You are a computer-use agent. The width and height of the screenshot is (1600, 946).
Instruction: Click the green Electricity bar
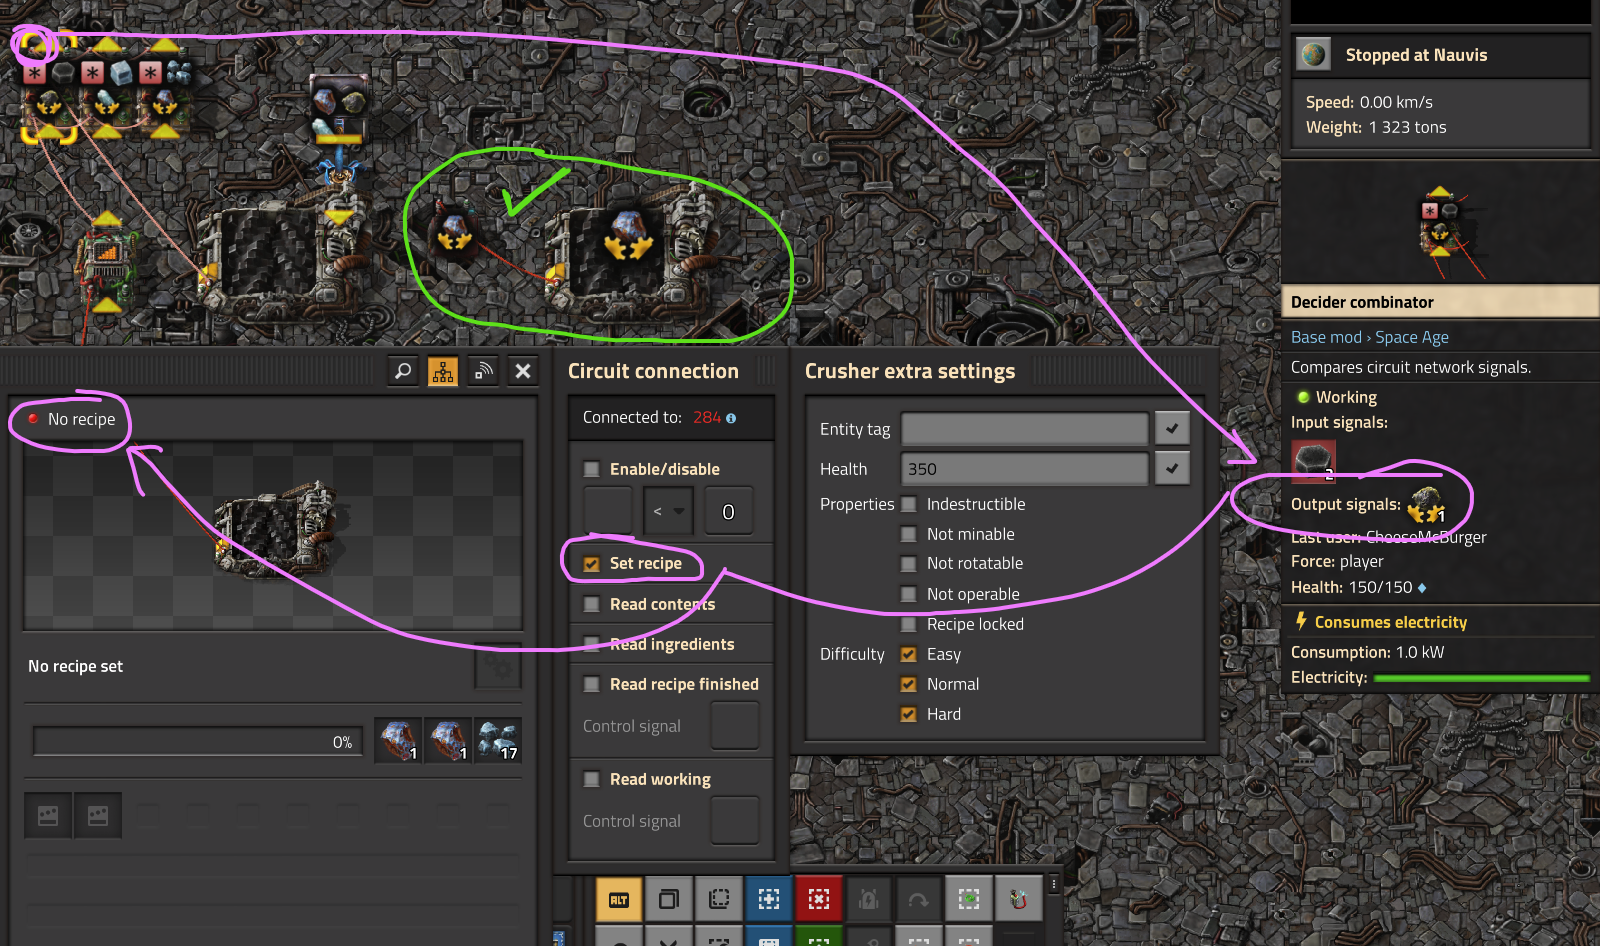1481,678
